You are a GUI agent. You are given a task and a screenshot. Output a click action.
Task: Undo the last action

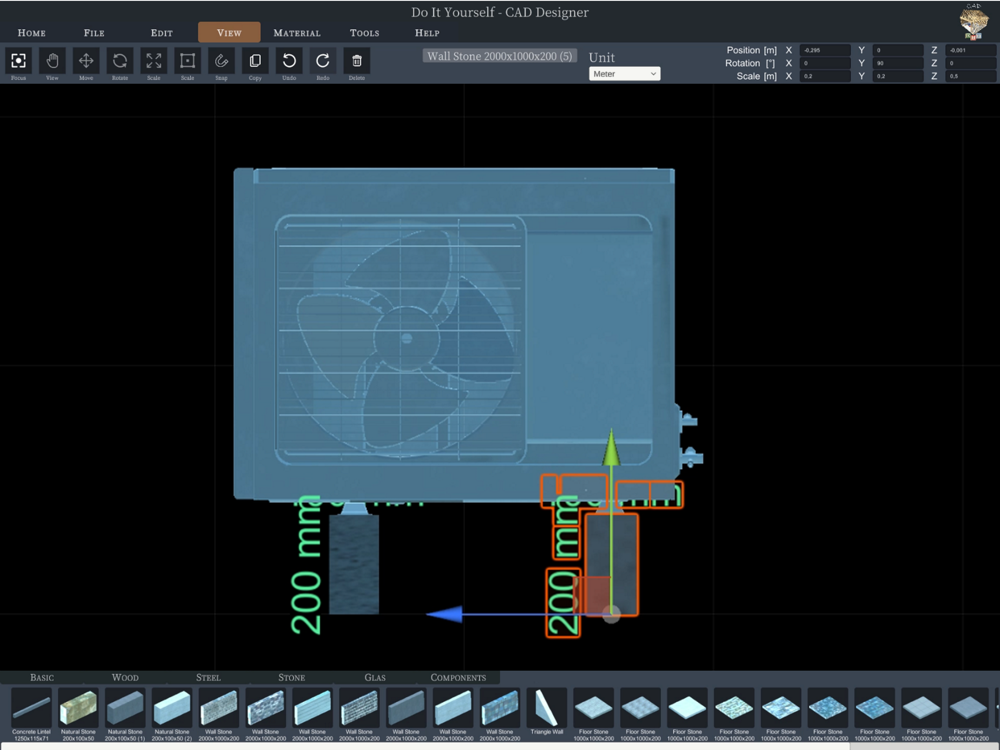click(289, 61)
